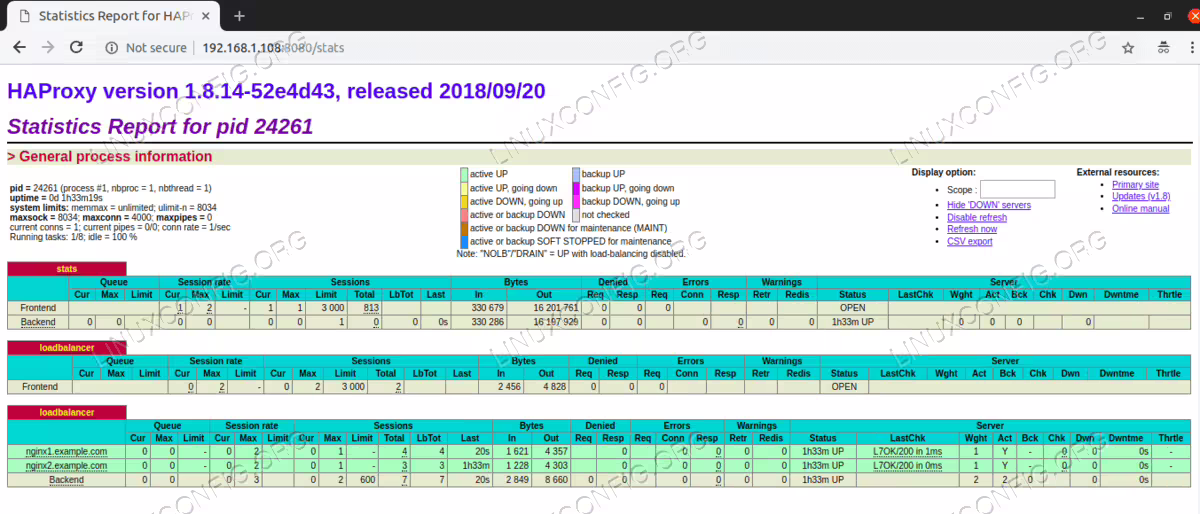Open the CSV export link

pos(970,241)
